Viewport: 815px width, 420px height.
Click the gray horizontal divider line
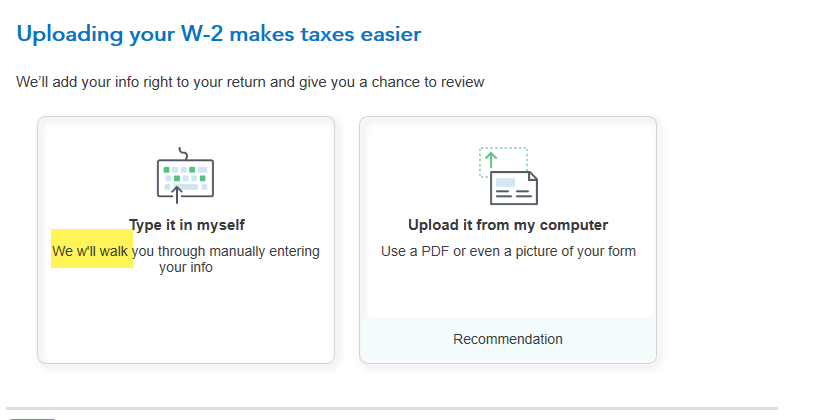click(392, 409)
